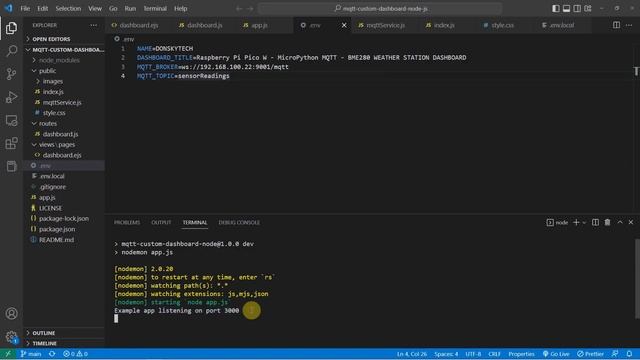The width and height of the screenshot is (640, 360).
Task: Toggle secondary side bar layout icon
Action: pyautogui.click(x=577, y=9)
